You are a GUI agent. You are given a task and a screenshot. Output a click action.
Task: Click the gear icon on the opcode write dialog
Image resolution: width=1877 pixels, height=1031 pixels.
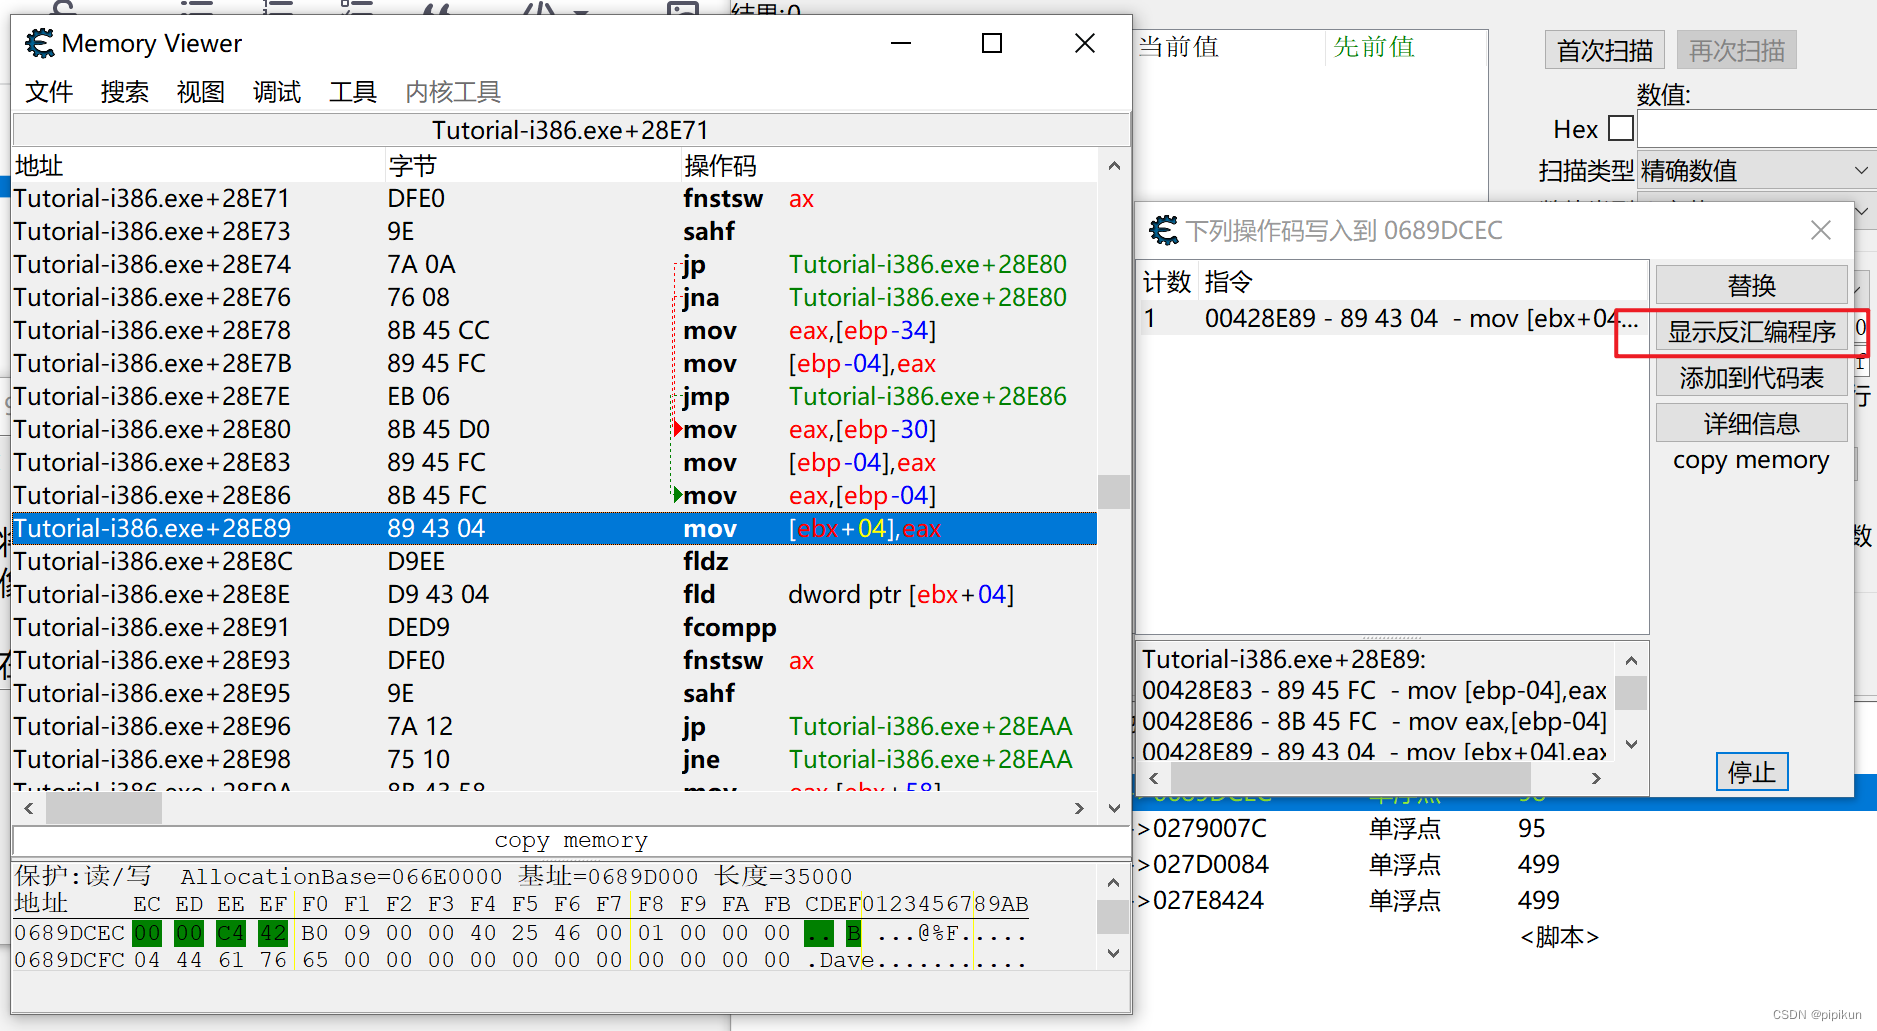click(1163, 230)
